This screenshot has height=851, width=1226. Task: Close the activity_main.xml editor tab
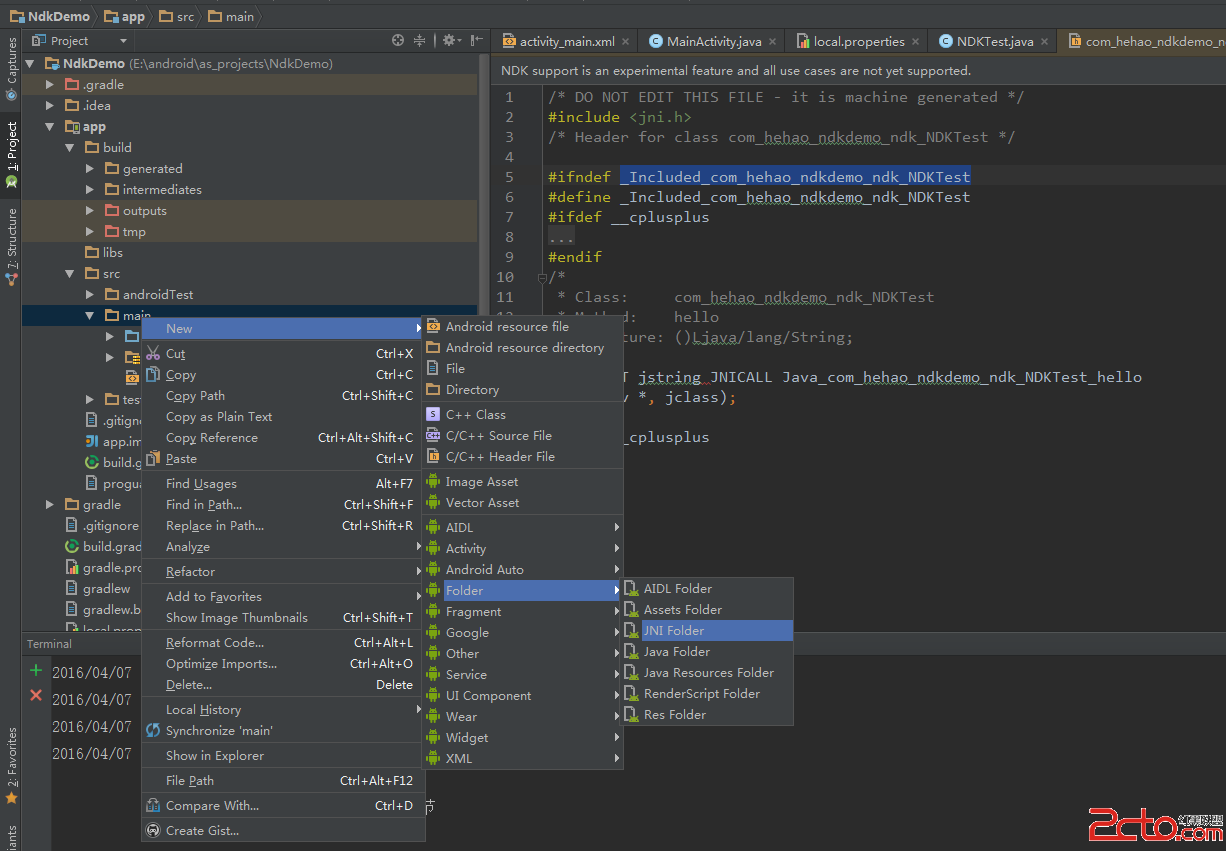tap(626, 42)
